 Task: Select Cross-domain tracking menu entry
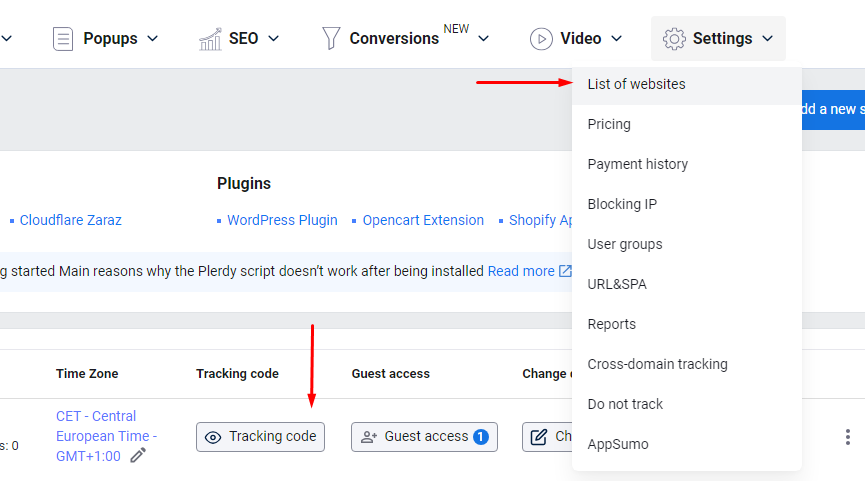(657, 364)
